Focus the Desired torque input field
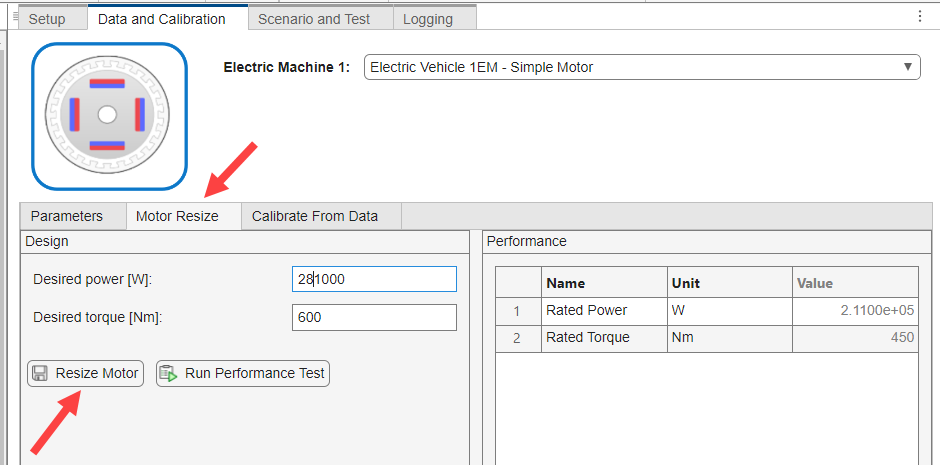The width and height of the screenshot is (940, 465). coord(375,318)
